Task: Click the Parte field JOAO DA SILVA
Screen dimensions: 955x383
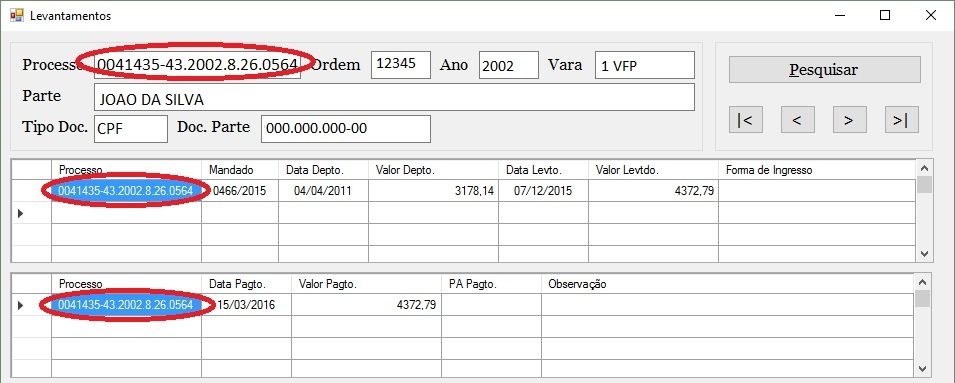Action: coord(394,97)
